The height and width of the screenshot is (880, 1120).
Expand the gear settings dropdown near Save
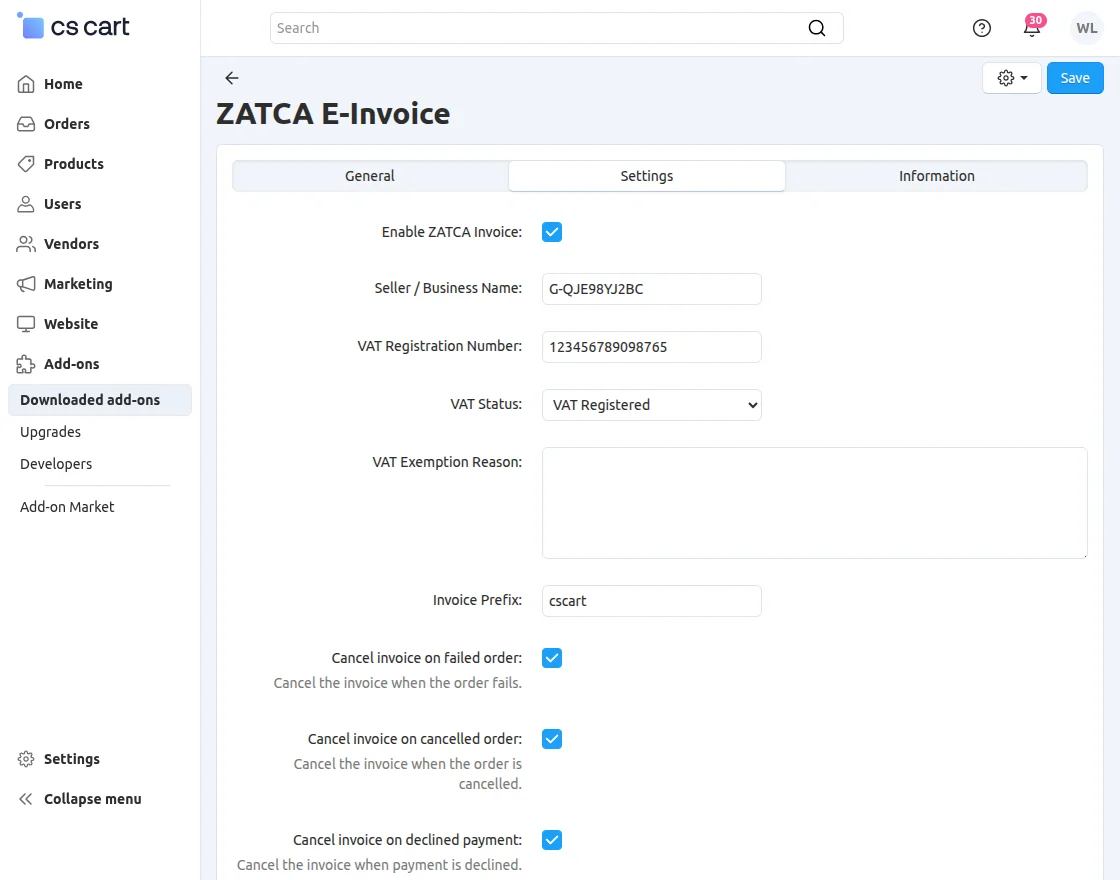(x=1011, y=77)
